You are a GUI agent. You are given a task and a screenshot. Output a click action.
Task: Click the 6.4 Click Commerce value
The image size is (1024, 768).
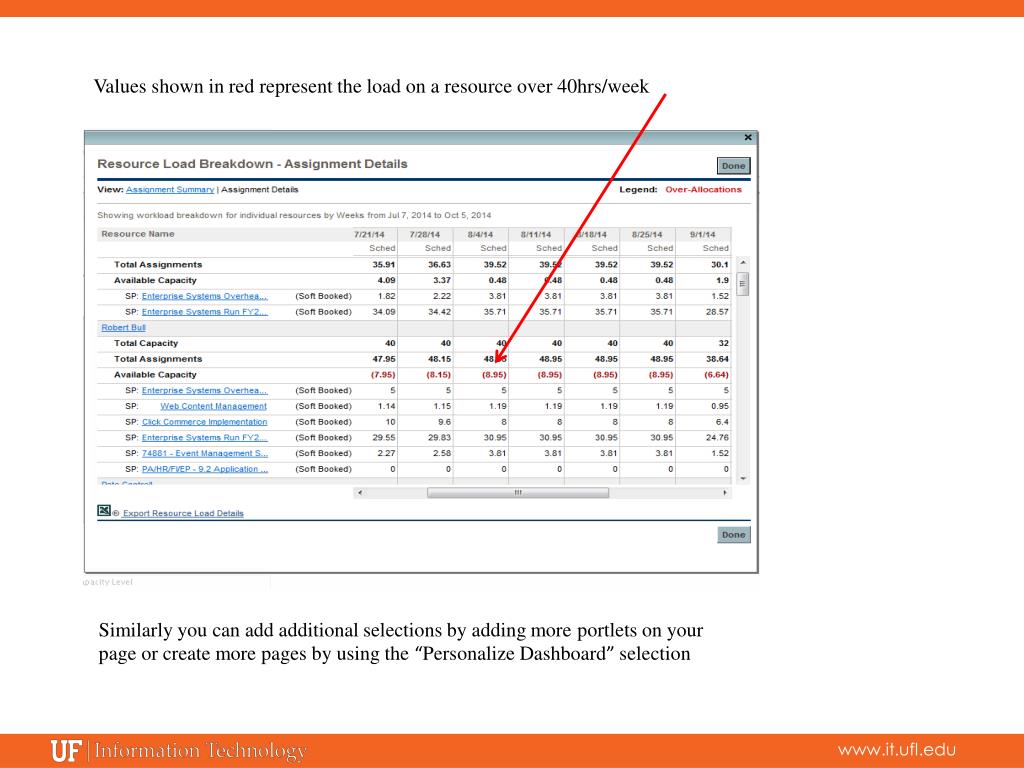(722, 422)
